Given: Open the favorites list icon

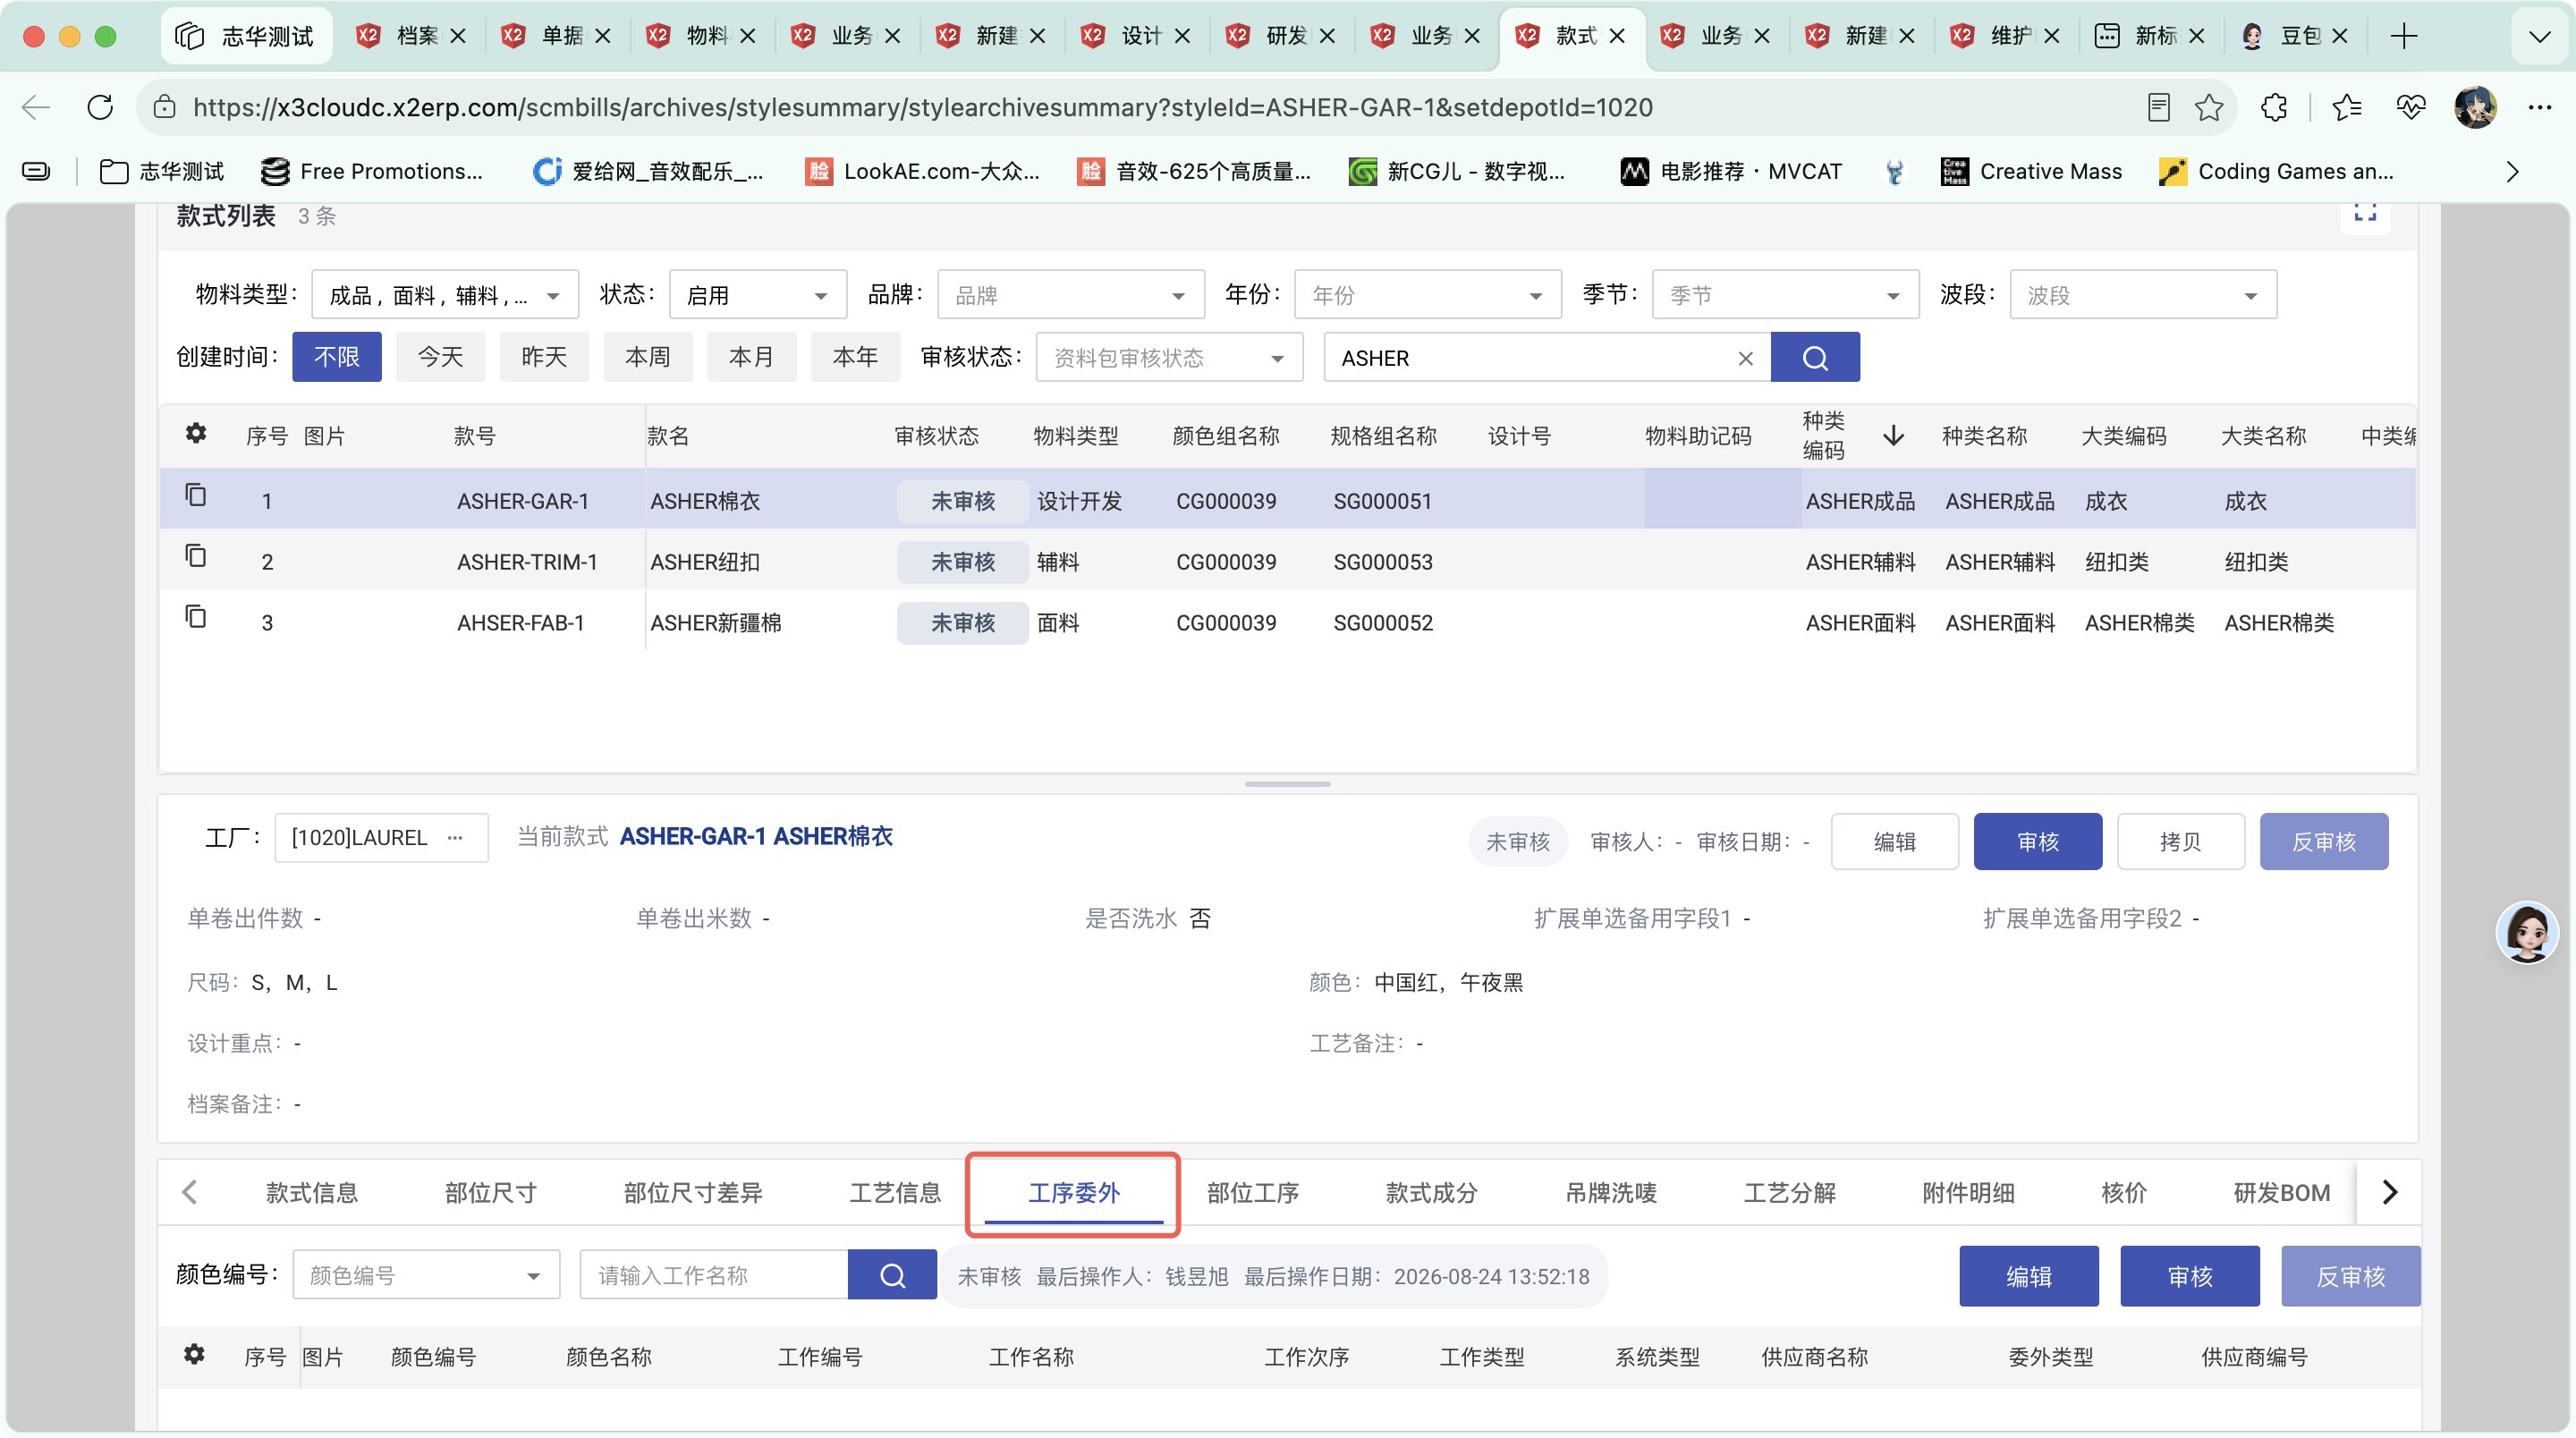Looking at the screenshot, I should click(2346, 107).
